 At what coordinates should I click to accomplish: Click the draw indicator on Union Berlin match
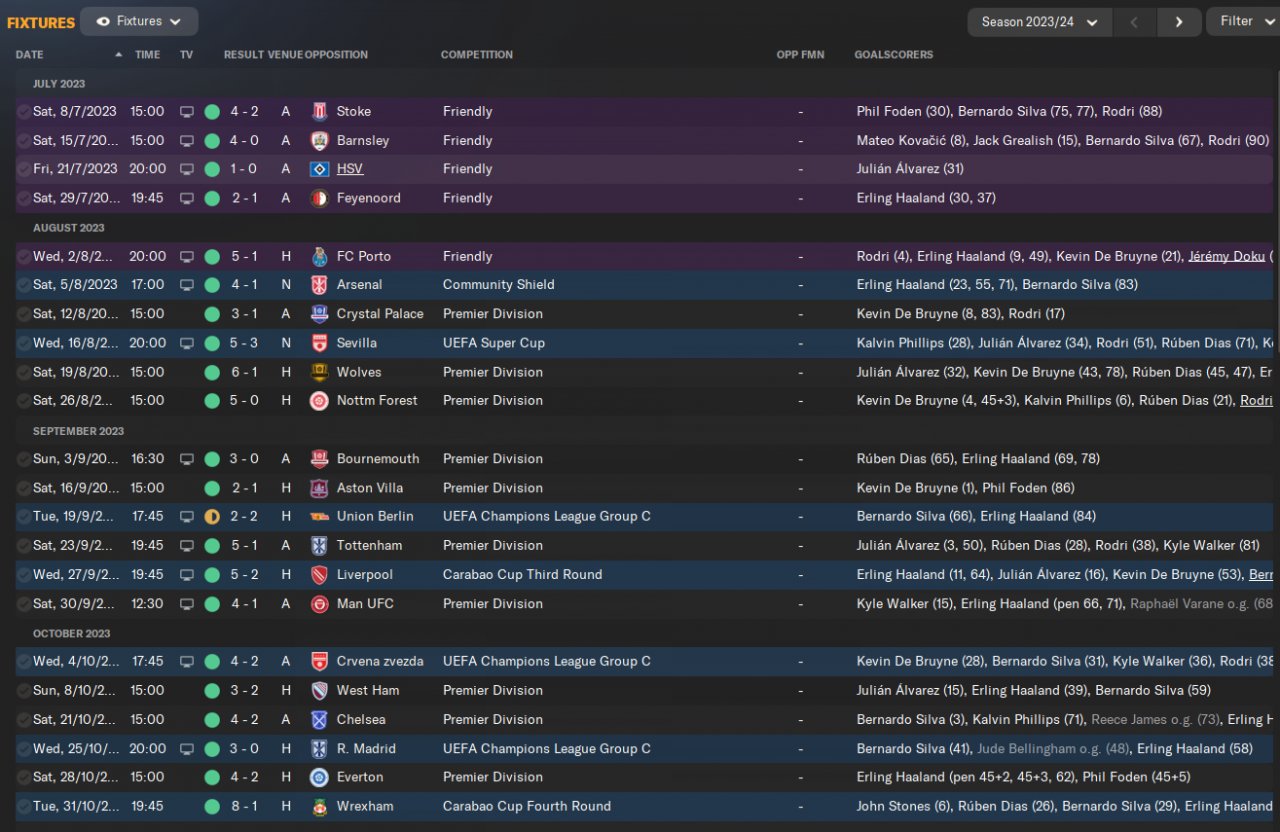212,517
